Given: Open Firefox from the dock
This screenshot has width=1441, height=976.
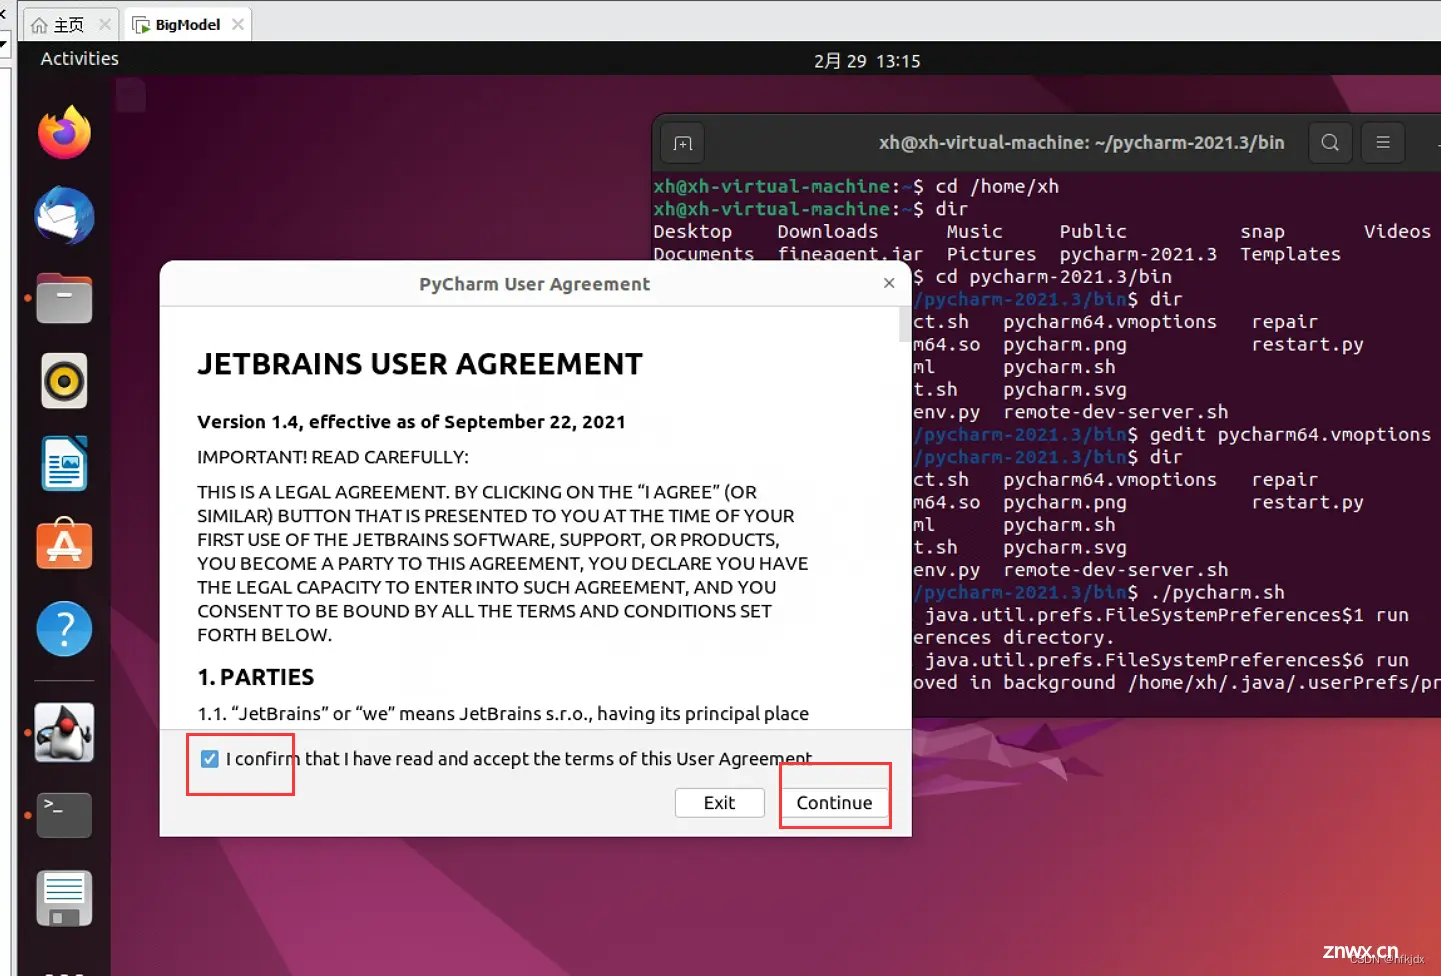Looking at the screenshot, I should (64, 133).
